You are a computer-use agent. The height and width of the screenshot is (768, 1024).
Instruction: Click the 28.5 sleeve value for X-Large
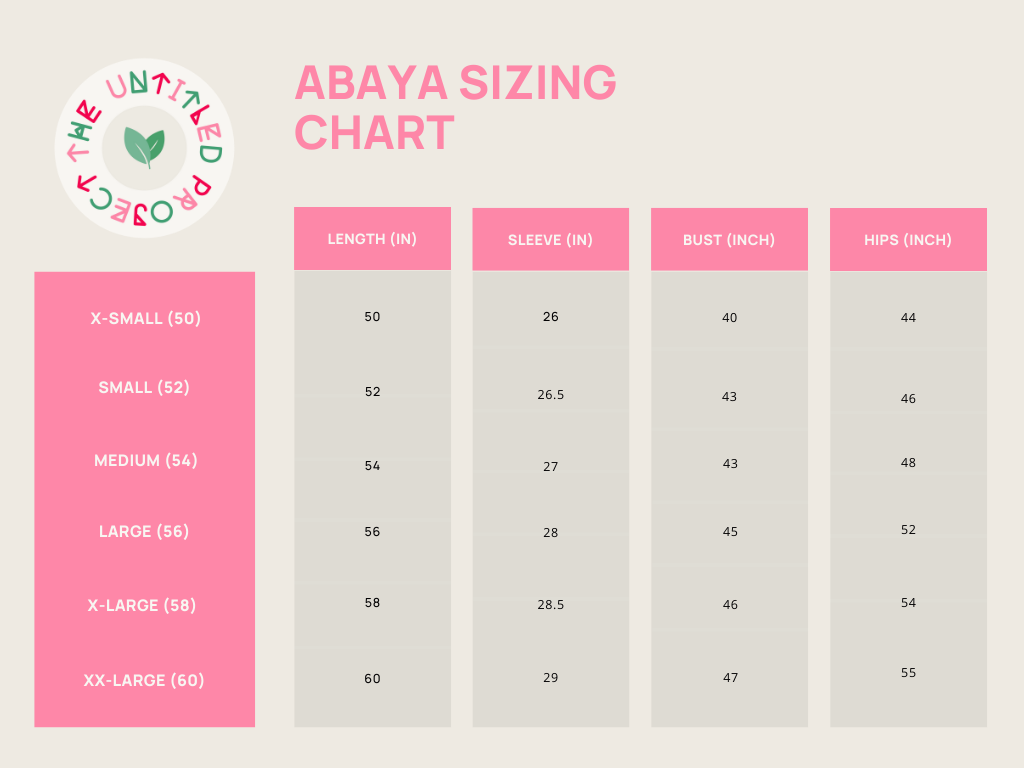[x=551, y=604]
